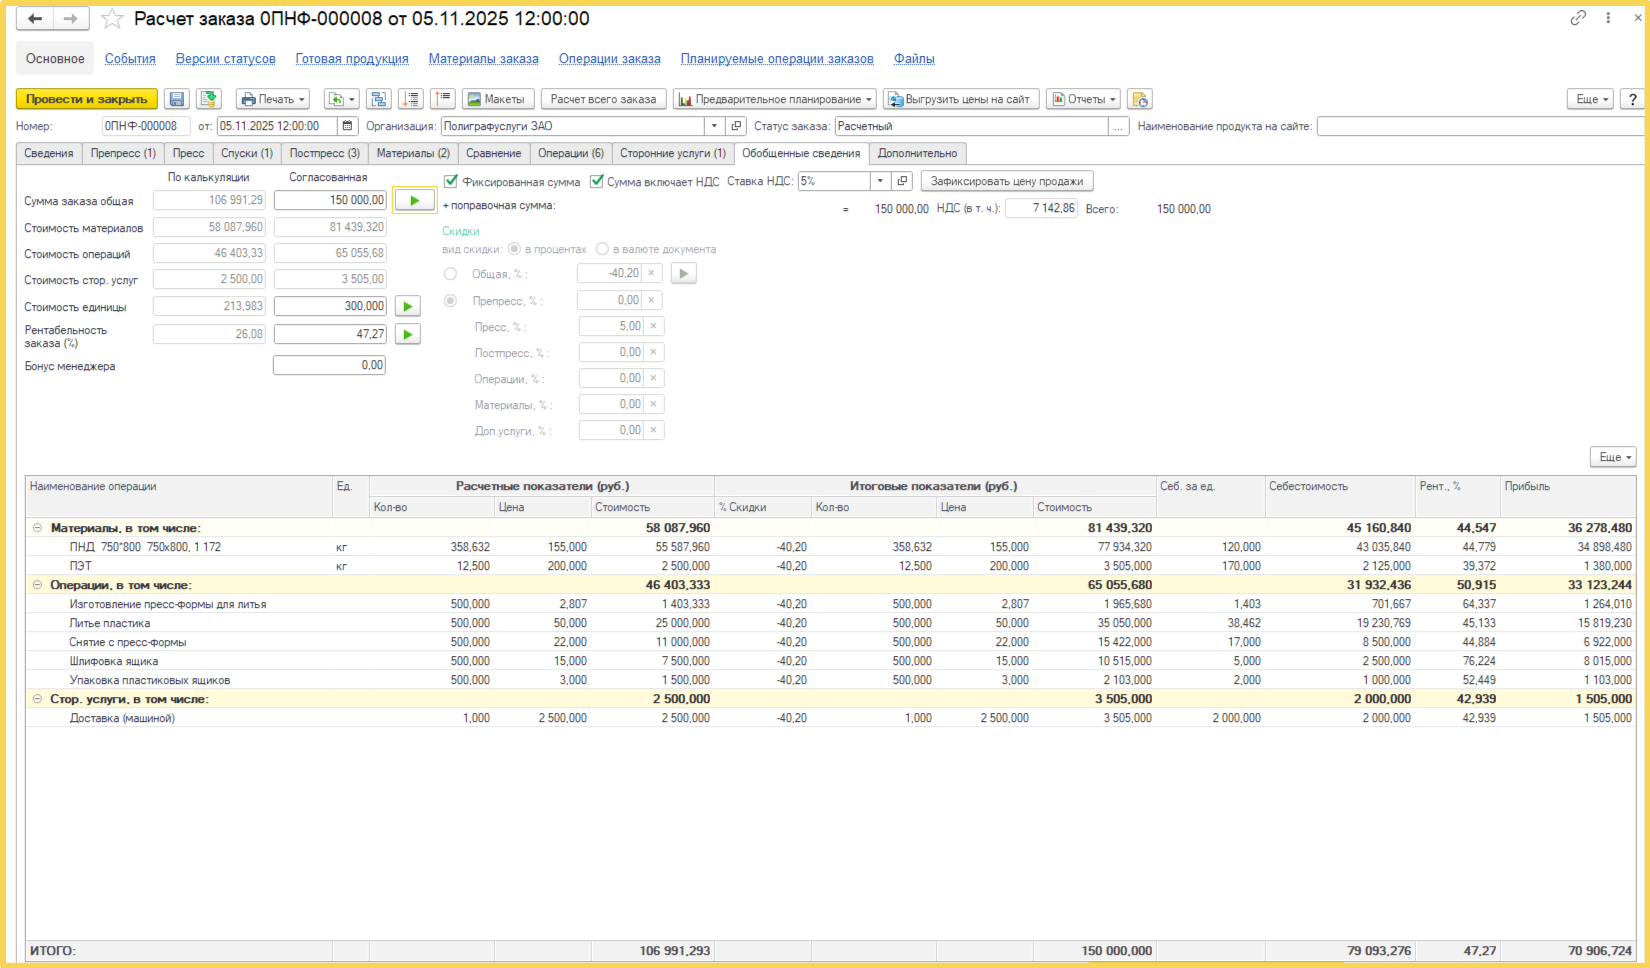The width and height of the screenshot is (1650, 968).
Task: Toggle the Сумма включает НДС checkbox
Action: pos(597,181)
